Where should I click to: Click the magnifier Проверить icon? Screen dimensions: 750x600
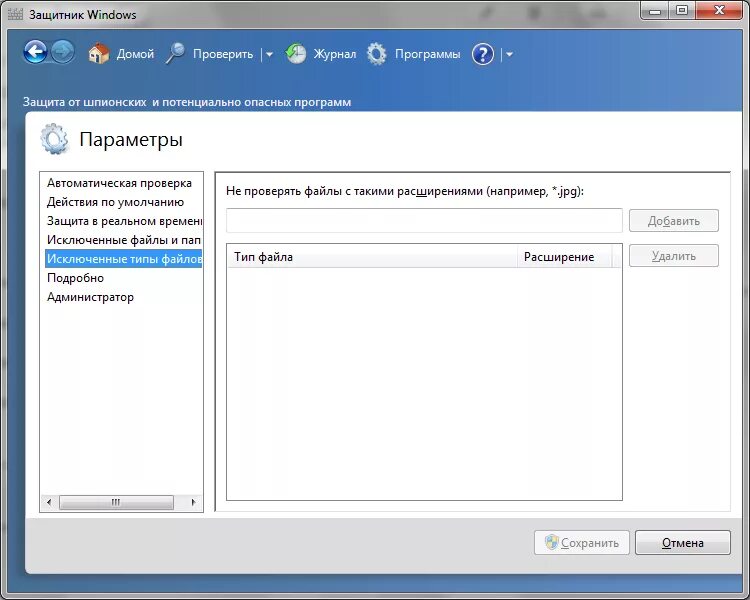coord(176,54)
